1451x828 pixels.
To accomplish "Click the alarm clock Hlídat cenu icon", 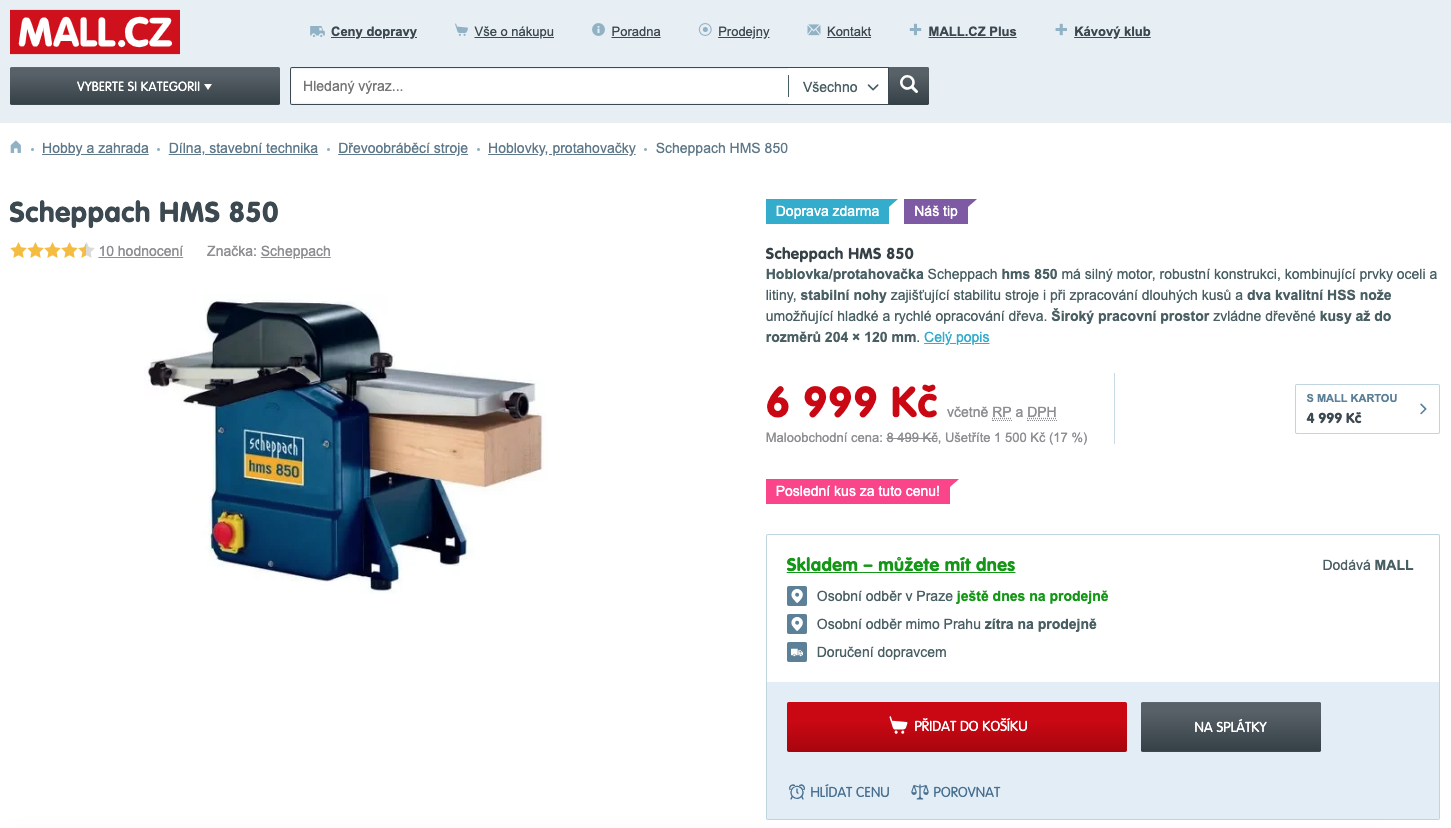I will [x=797, y=792].
